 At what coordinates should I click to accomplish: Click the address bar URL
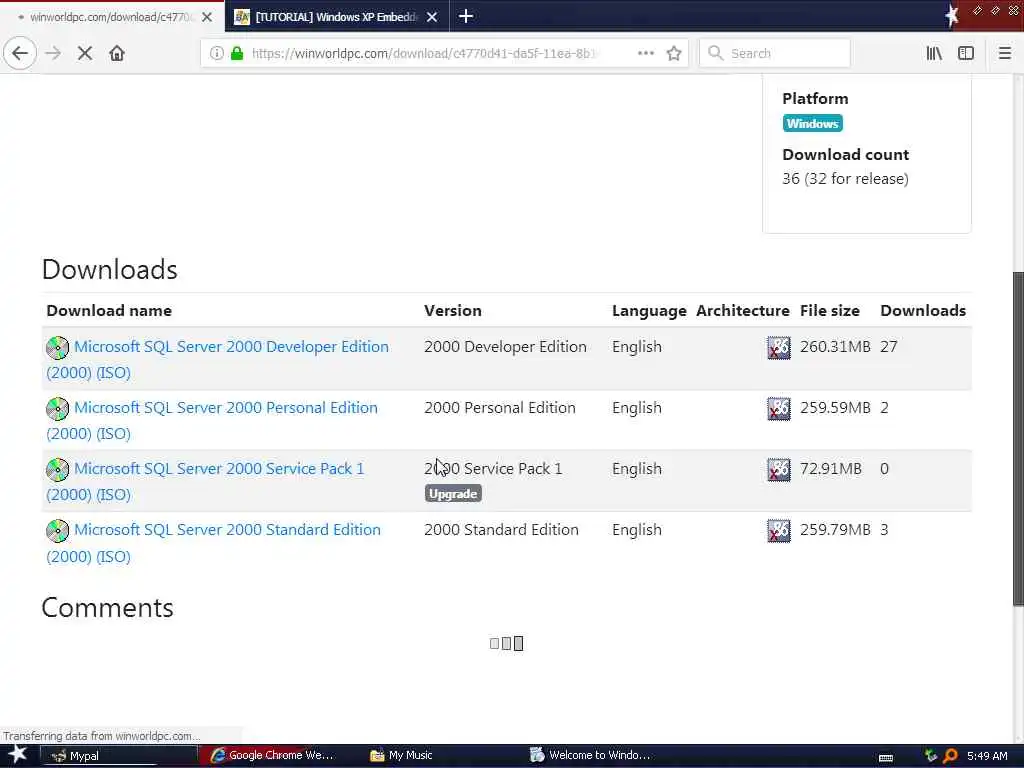pyautogui.click(x=424, y=53)
